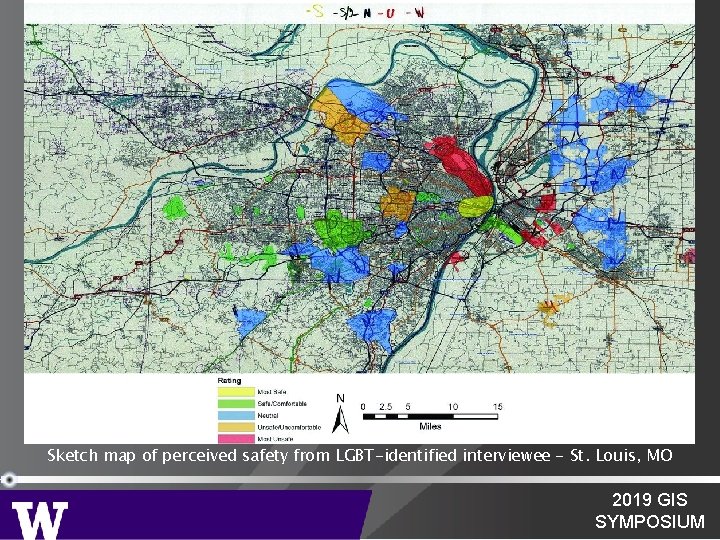Click the 'Neutral' legend label
720x540 pixels.
click(x=268, y=416)
